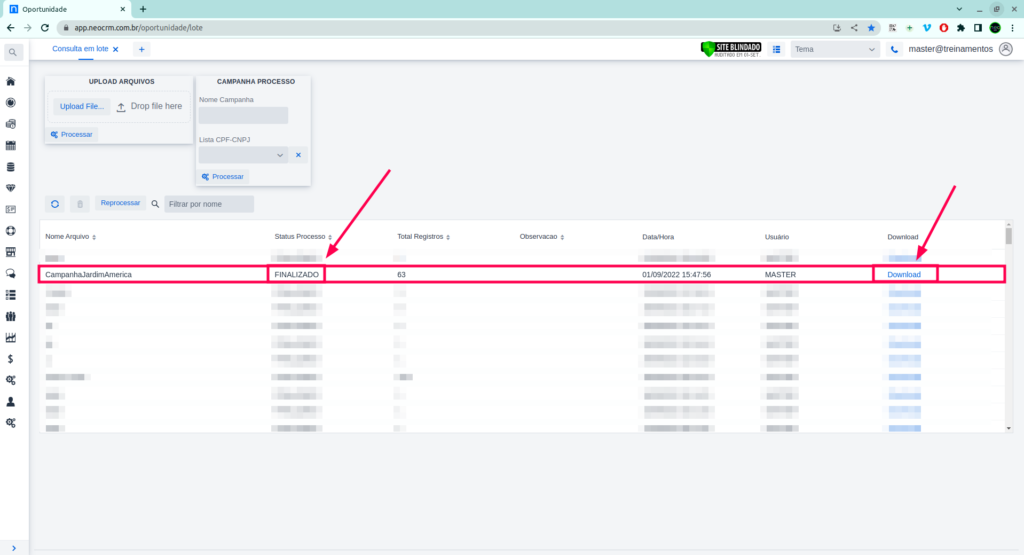The image size is (1024, 555).
Task: Open the dollar sign sidebar icon
Action: click(x=11, y=358)
